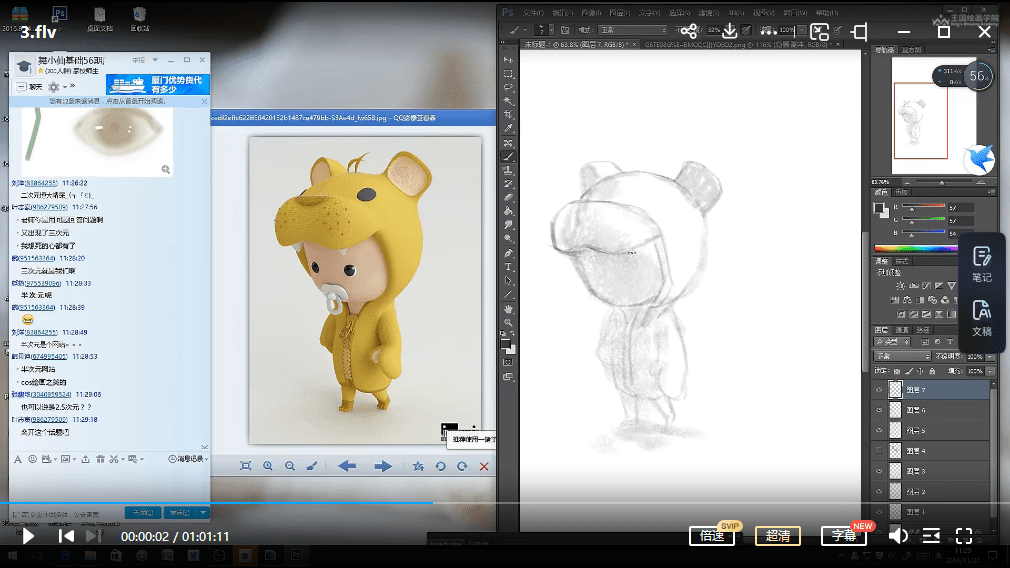Select layer 6 thumbnail in Layers panel
Viewport: 1010px width, 568px height.
(x=895, y=410)
